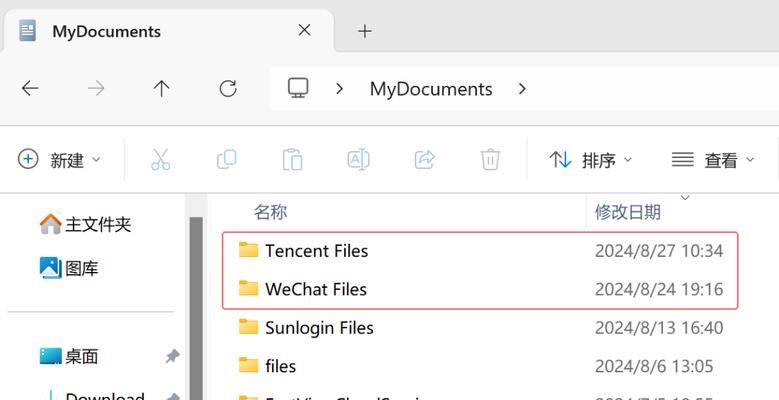Click the Share icon in toolbar
The width and height of the screenshot is (779, 400).
(425, 160)
